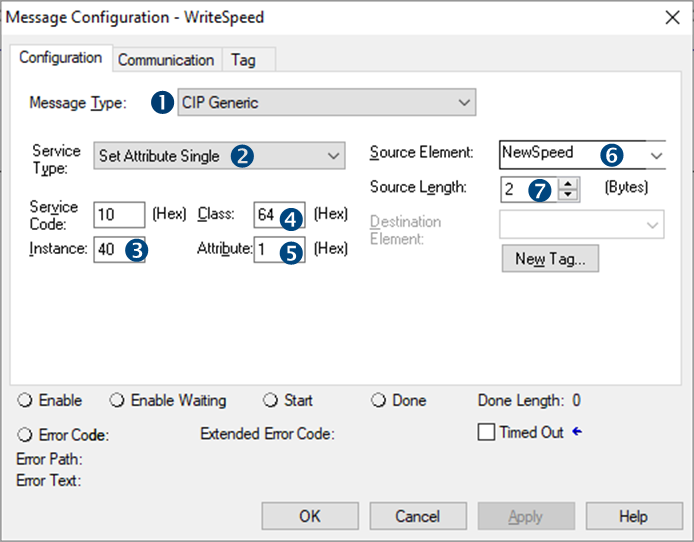This screenshot has height=542, width=694.
Task: Open the Tag tab
Action: (x=243, y=60)
